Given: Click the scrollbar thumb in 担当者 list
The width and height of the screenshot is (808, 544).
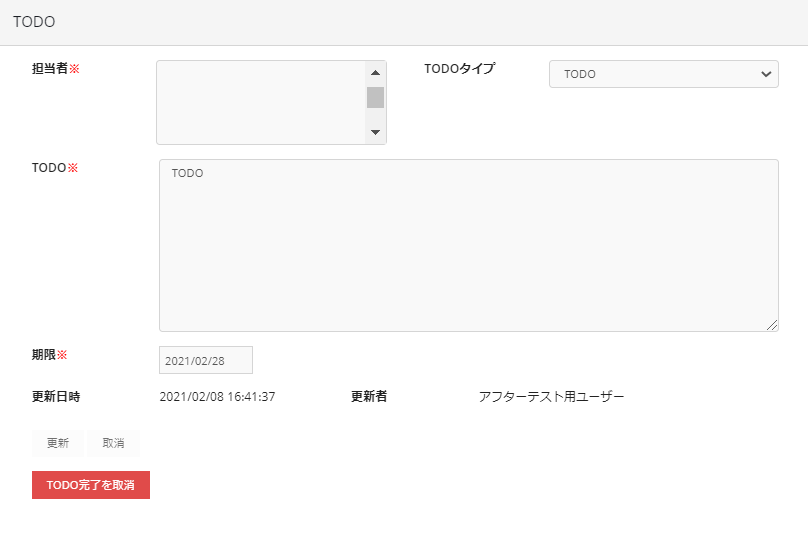Looking at the screenshot, I should [x=375, y=97].
